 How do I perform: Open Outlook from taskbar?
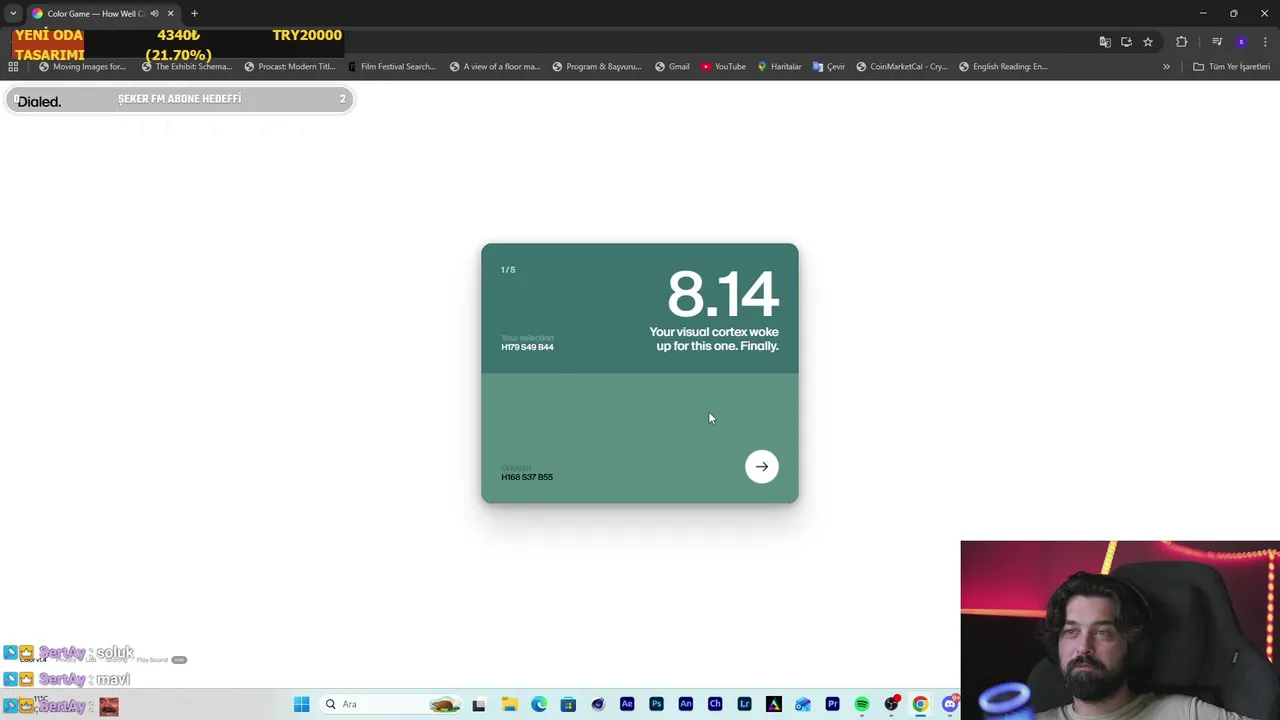pyautogui.click(x=803, y=705)
